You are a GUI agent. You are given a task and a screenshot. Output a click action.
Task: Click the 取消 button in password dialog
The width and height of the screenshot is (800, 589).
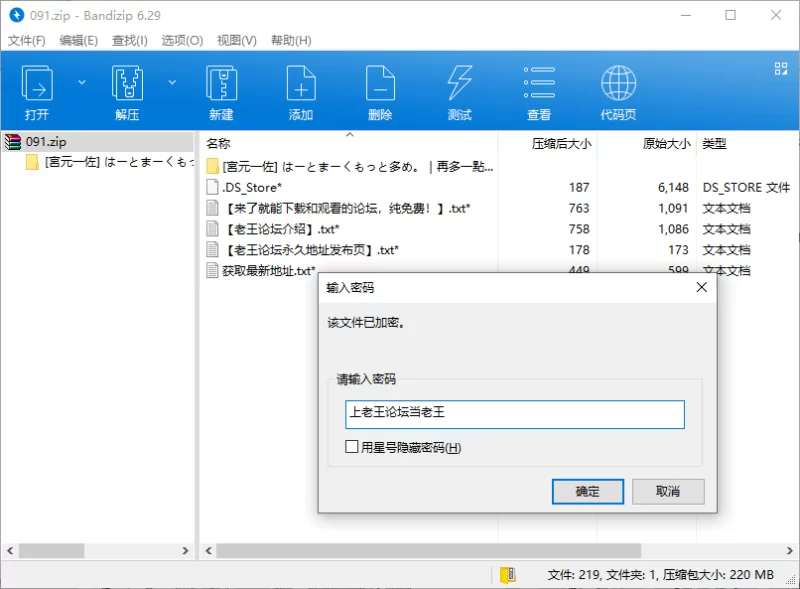(x=668, y=492)
